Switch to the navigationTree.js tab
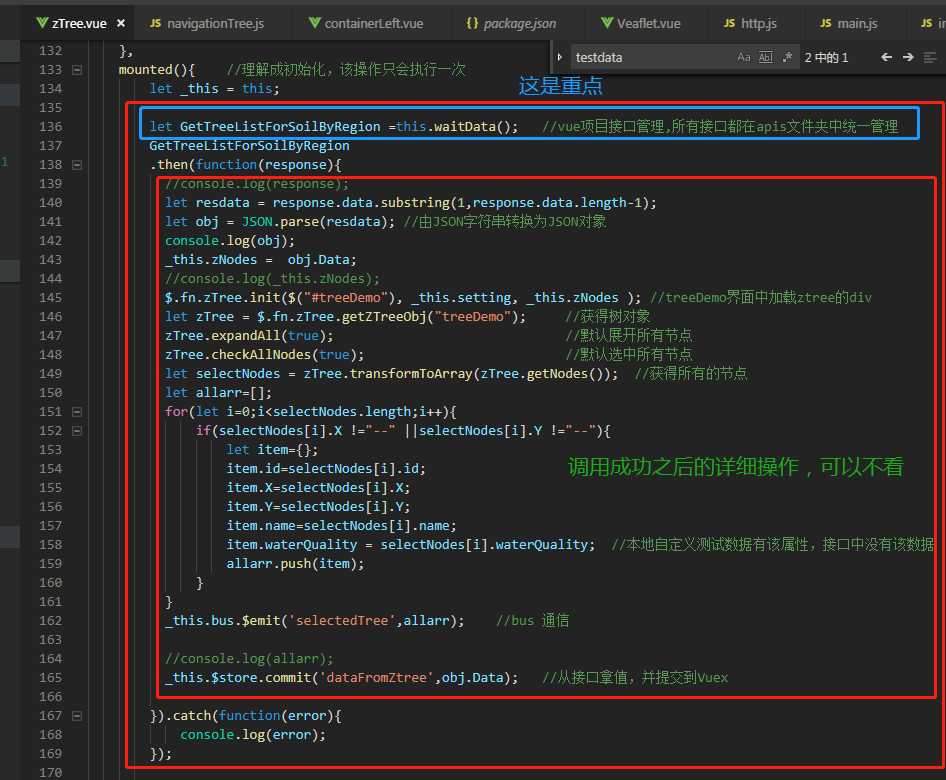 [x=207, y=24]
